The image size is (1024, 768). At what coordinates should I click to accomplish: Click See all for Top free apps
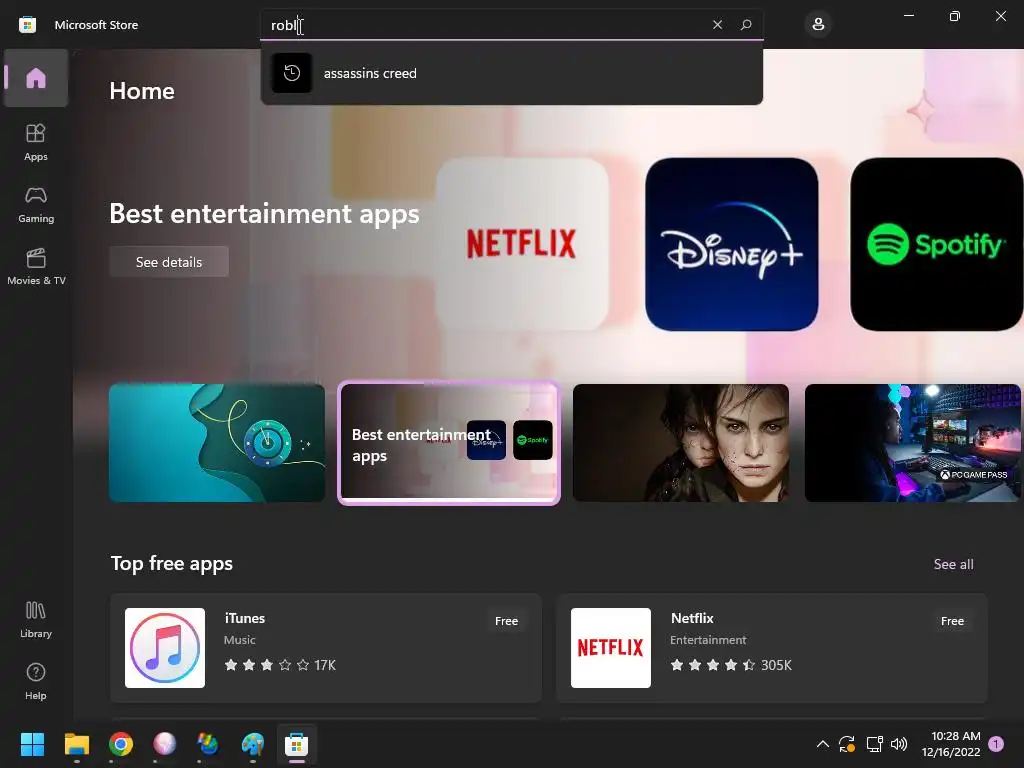pos(953,564)
